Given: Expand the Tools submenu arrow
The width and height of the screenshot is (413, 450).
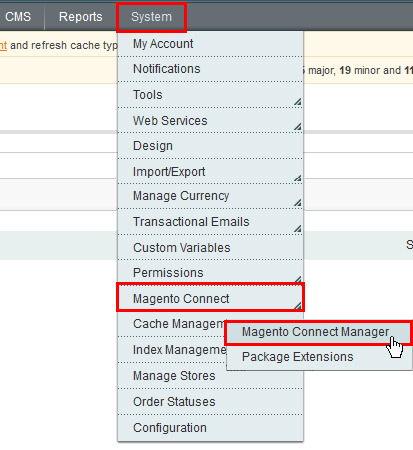Looking at the screenshot, I should (298, 102).
